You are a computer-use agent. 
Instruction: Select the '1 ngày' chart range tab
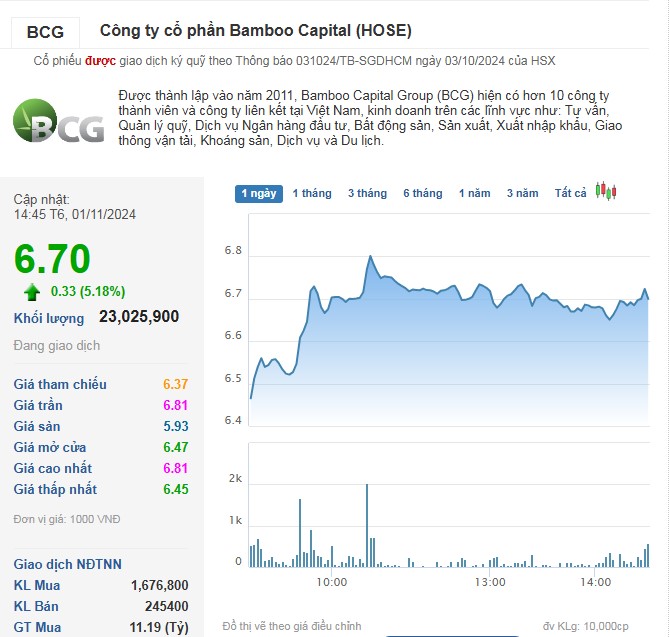(x=259, y=193)
